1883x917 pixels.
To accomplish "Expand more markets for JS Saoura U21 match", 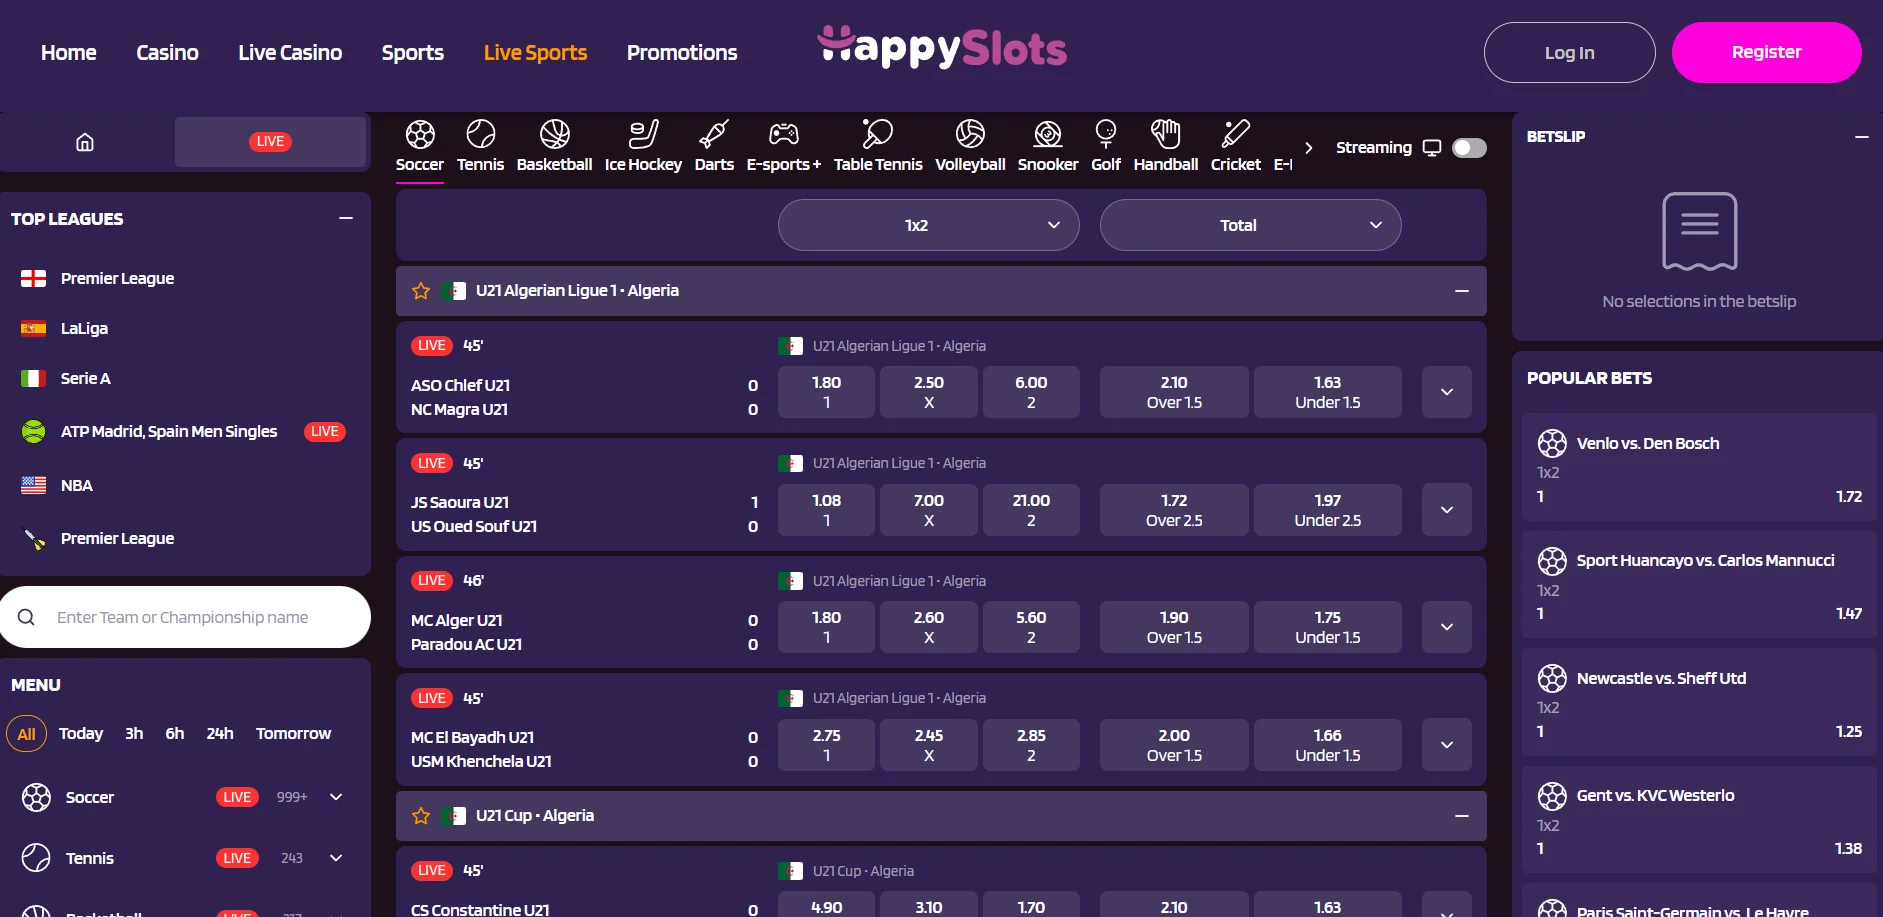I will point(1447,510).
